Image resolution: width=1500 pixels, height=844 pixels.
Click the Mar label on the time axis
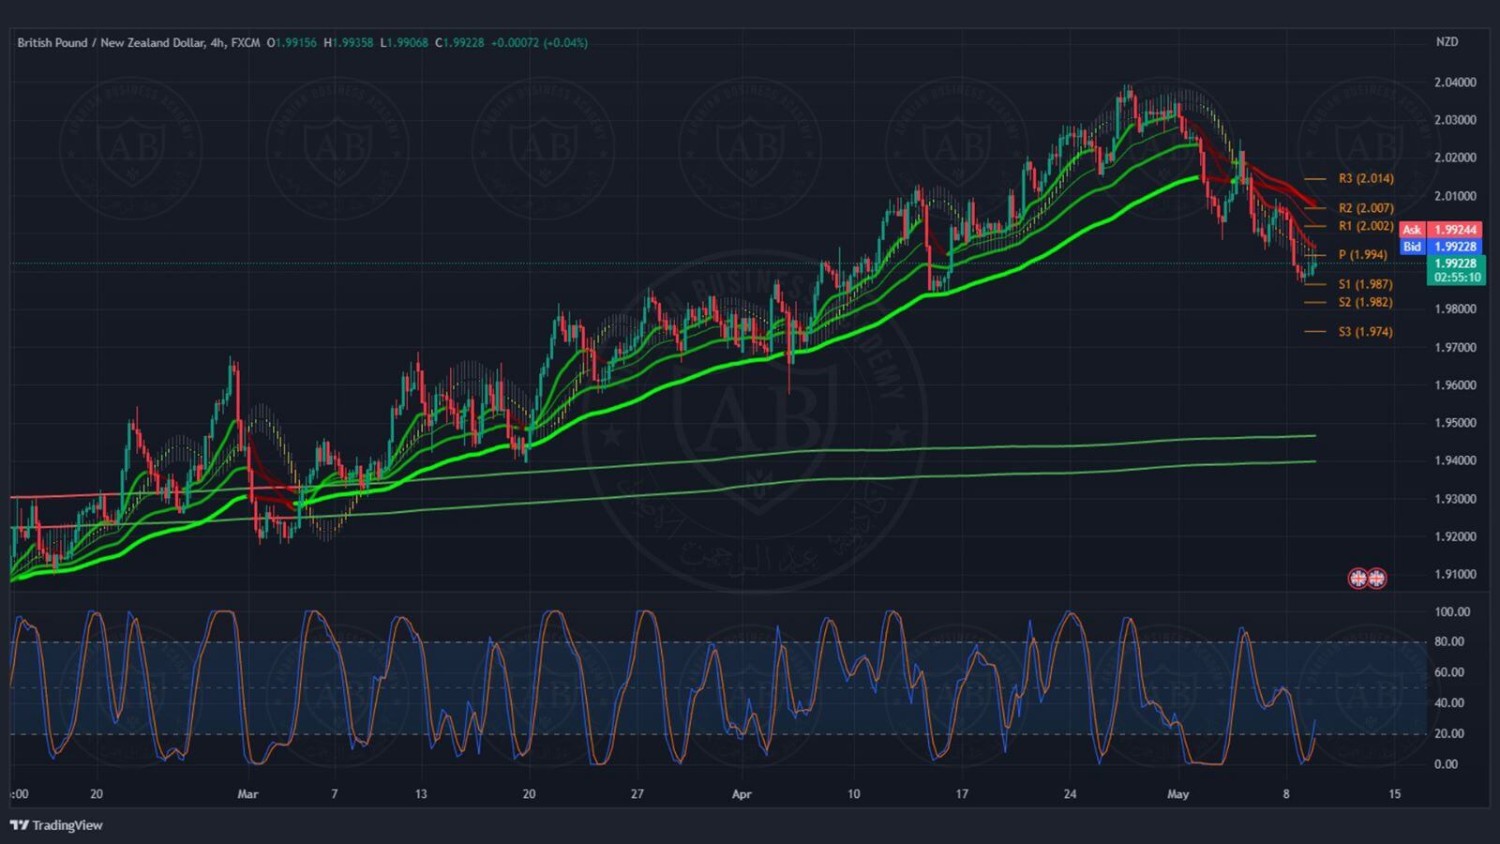[x=248, y=794]
